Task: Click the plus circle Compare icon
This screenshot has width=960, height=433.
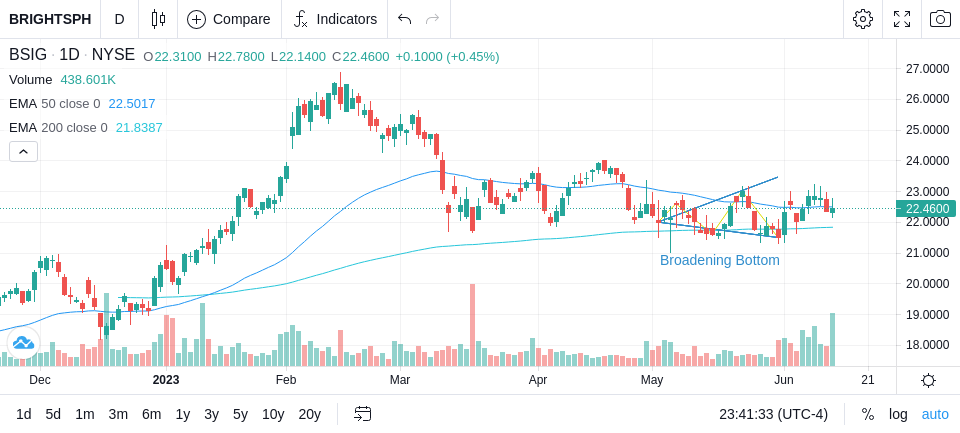Action: coord(196,19)
